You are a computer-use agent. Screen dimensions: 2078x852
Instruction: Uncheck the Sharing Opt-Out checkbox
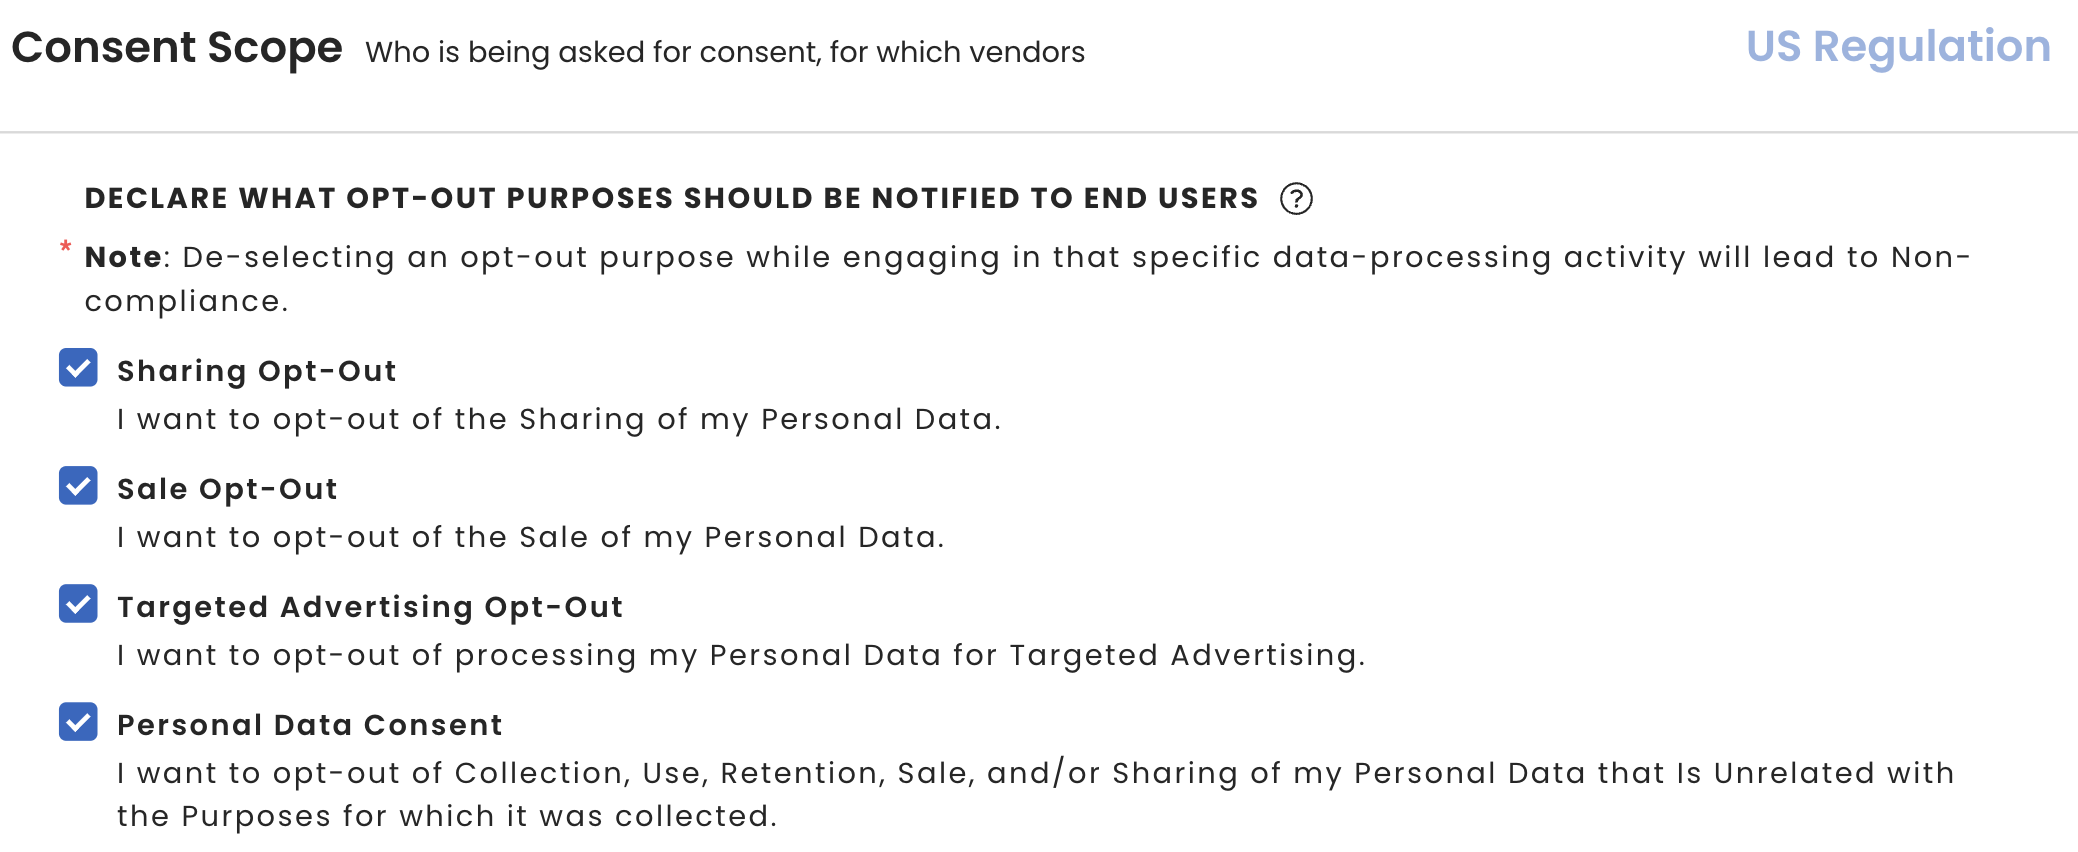[78, 368]
